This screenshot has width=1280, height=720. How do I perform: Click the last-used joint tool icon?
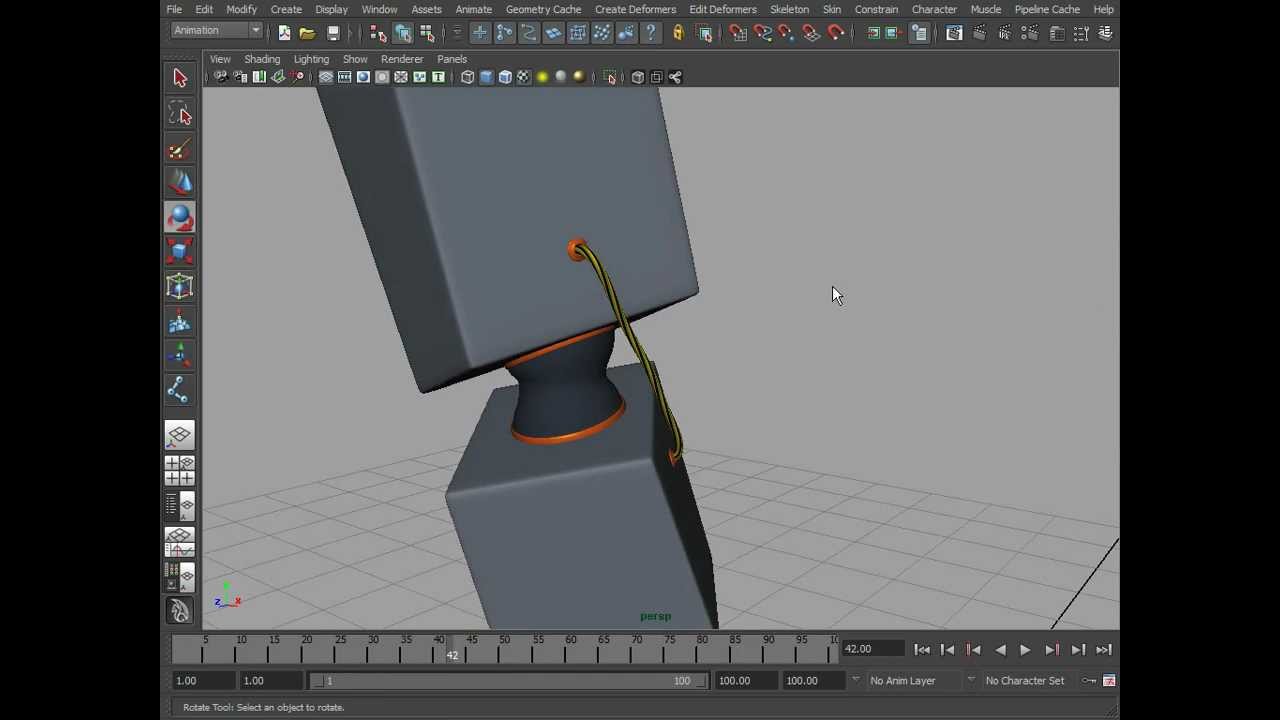180,390
